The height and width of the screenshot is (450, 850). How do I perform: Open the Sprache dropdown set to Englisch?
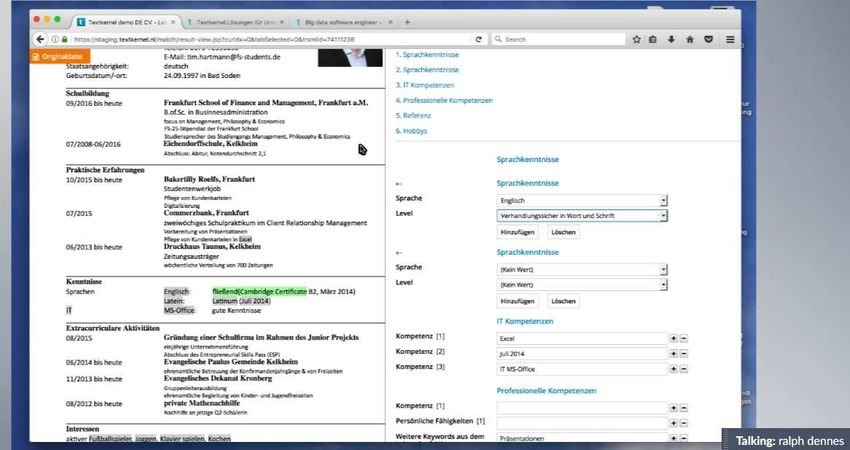582,201
